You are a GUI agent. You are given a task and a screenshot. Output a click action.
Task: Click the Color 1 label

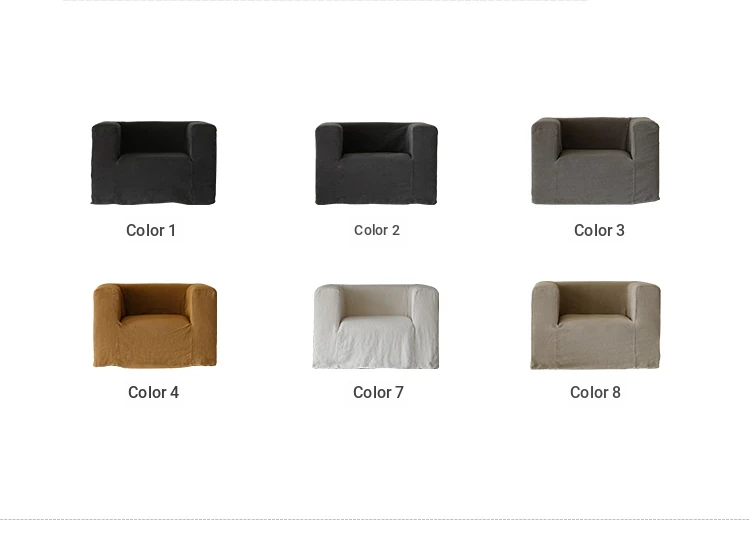[x=151, y=231]
